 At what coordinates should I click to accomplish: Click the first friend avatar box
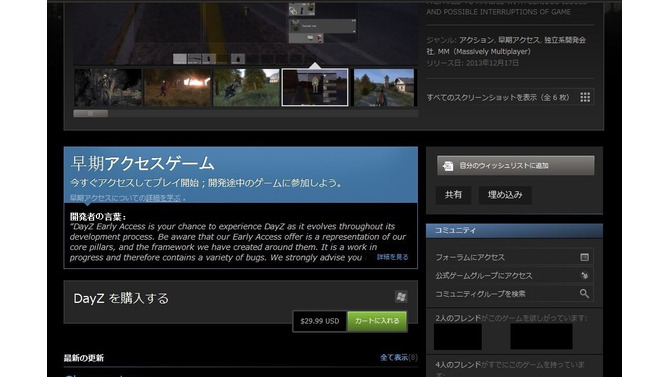pos(458,337)
